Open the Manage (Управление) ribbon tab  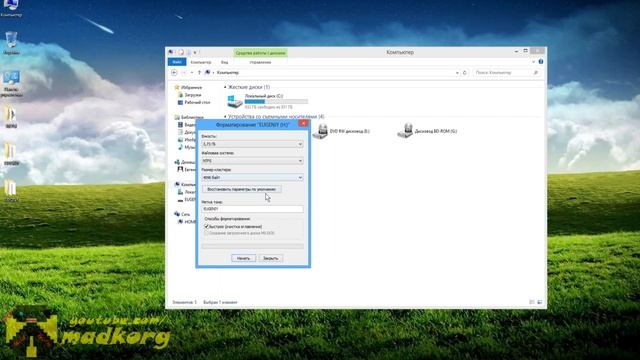[x=260, y=62]
